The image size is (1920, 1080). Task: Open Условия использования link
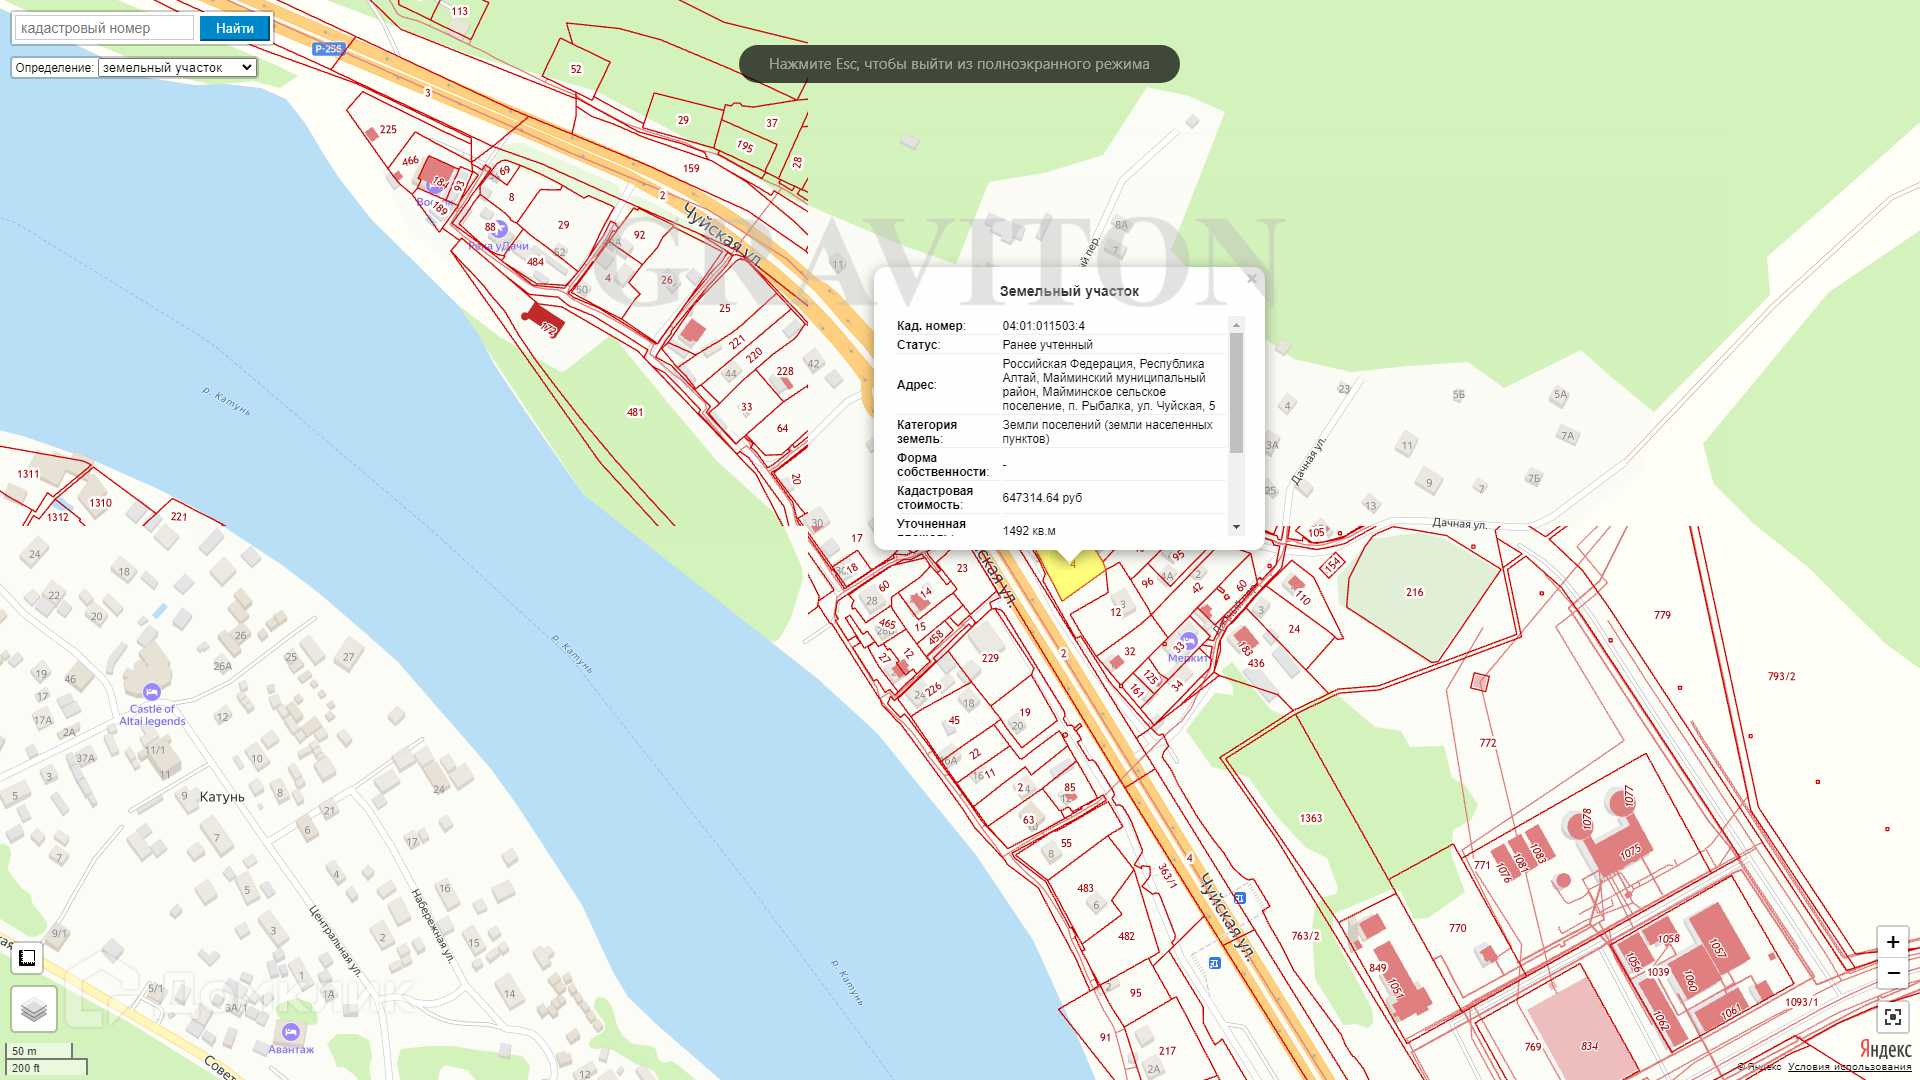1849,1067
